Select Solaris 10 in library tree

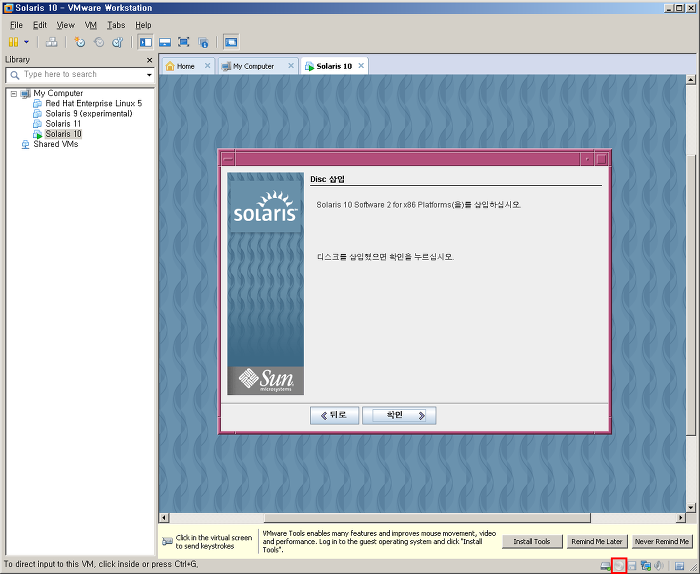[63, 134]
